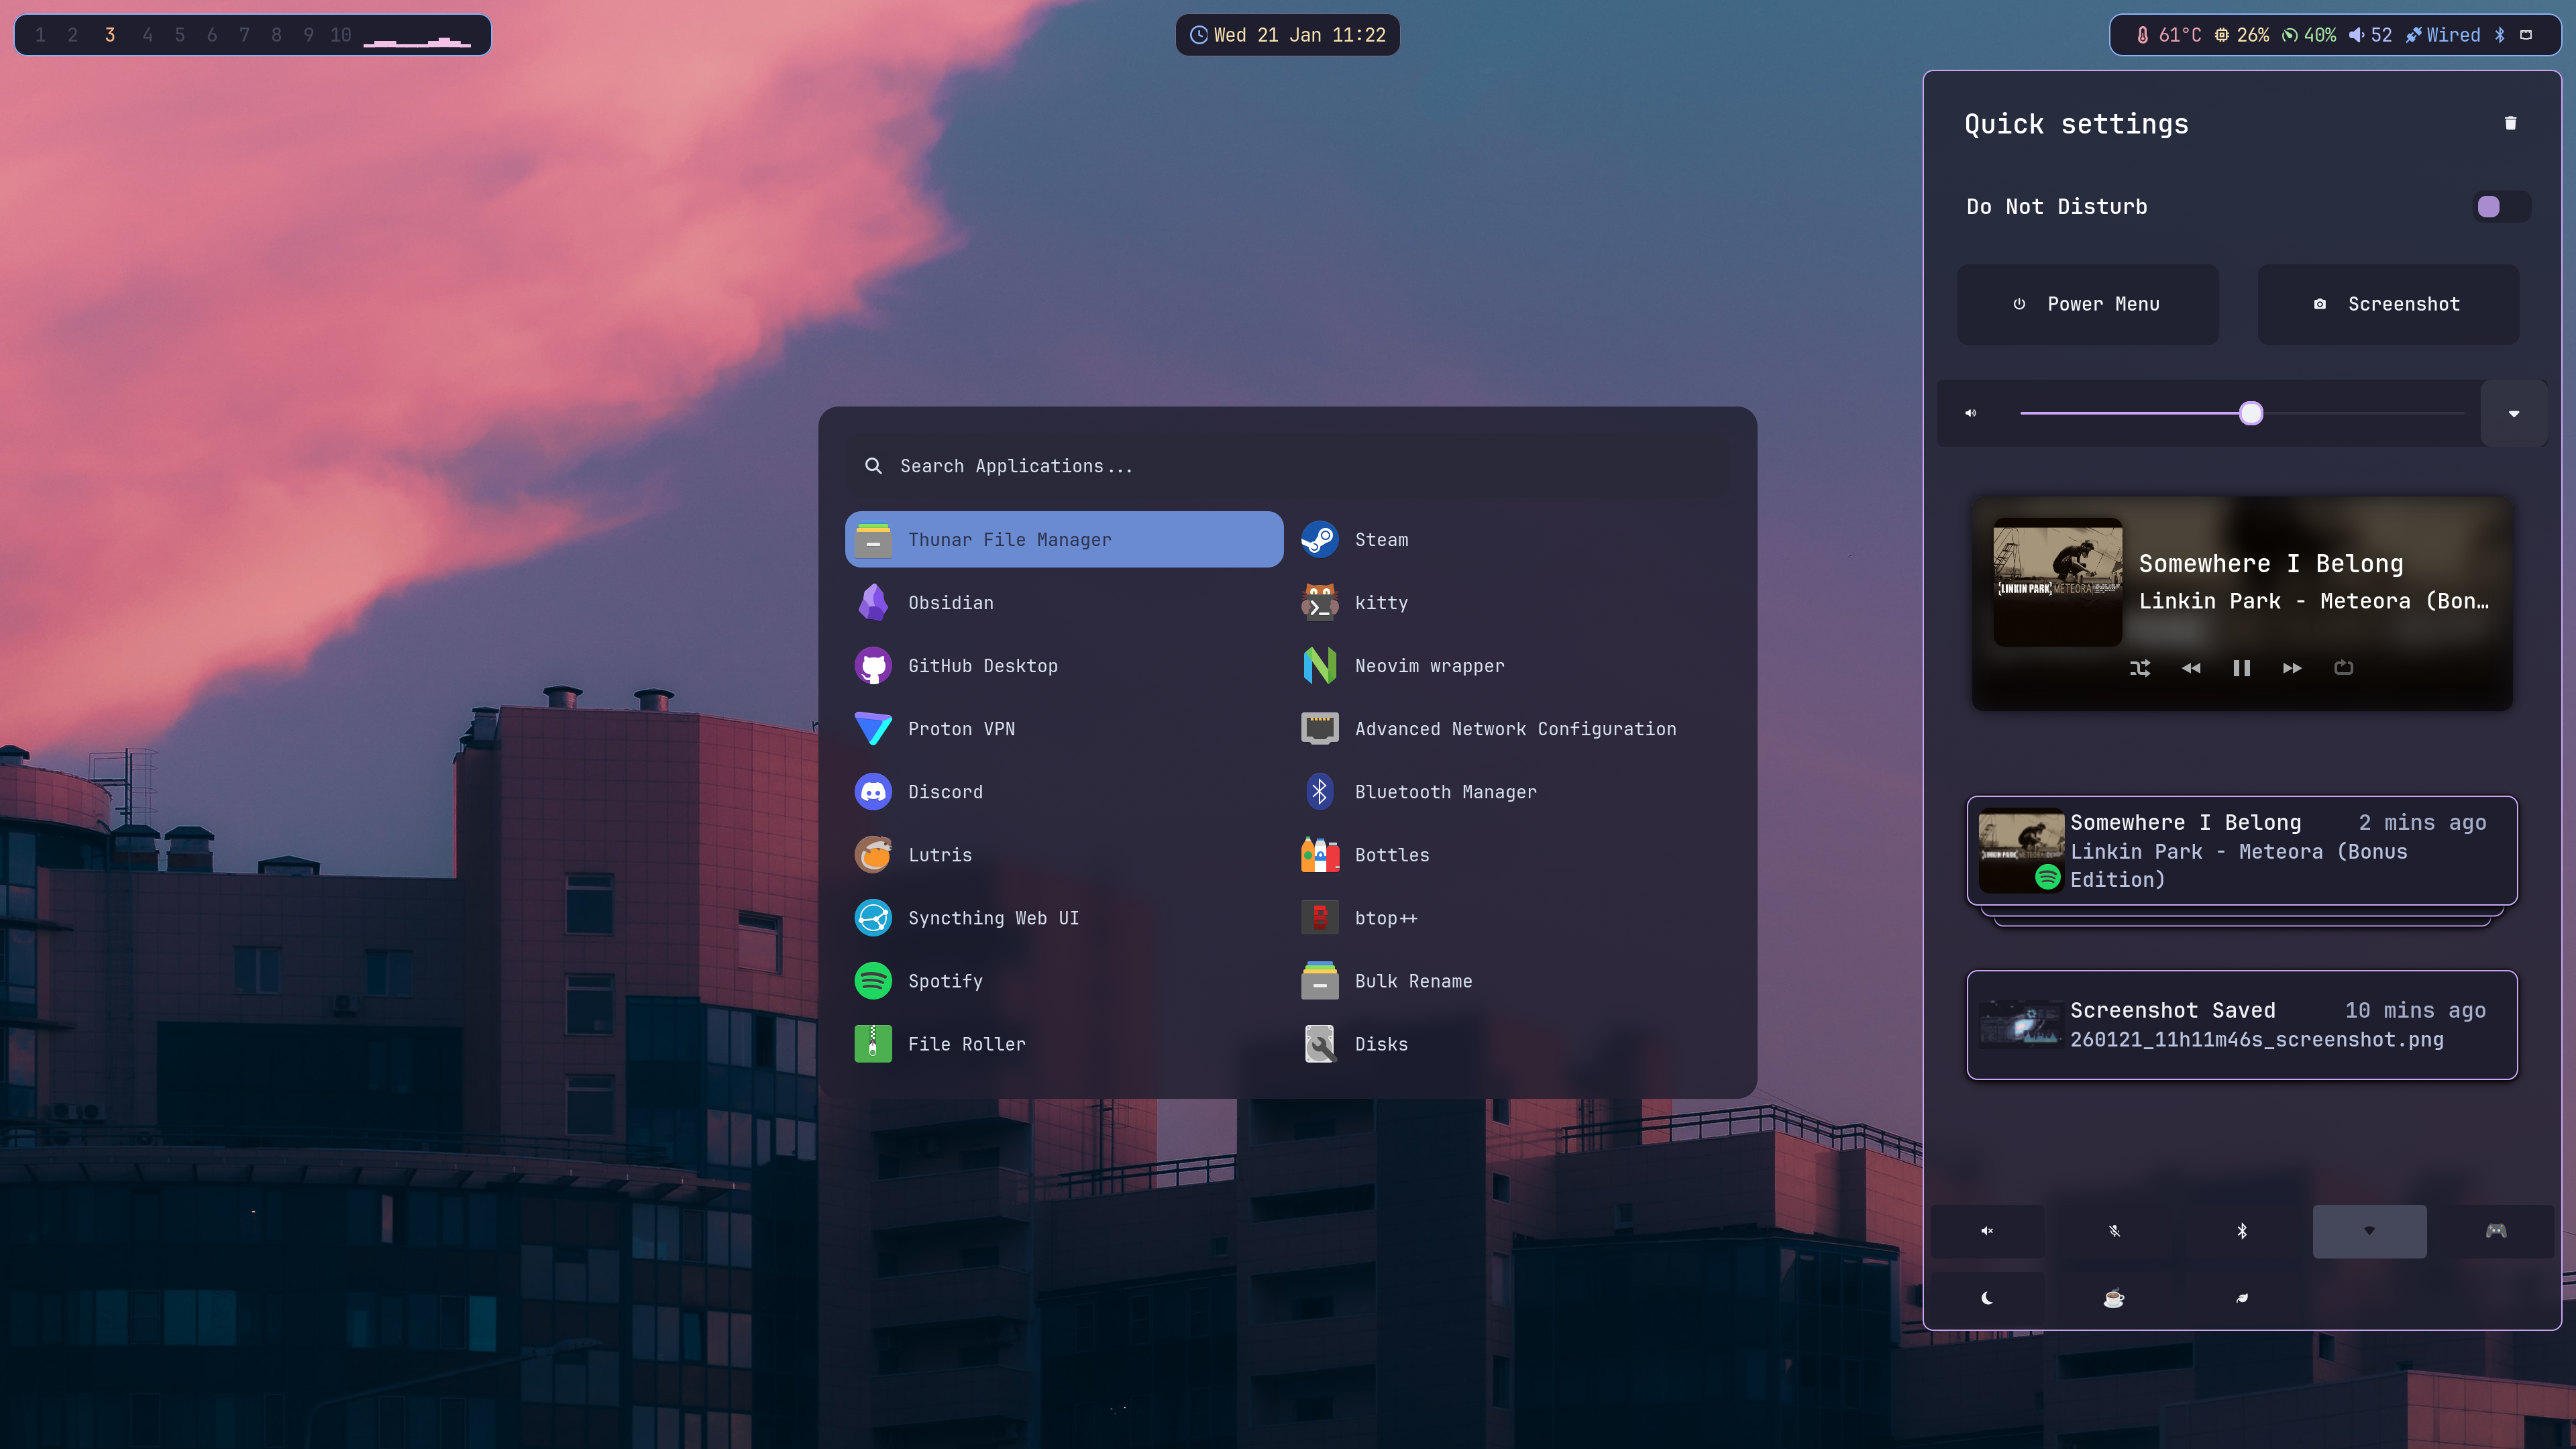The image size is (2576, 1449).
Task: Toggle the highlighted network tile
Action: (2369, 1231)
